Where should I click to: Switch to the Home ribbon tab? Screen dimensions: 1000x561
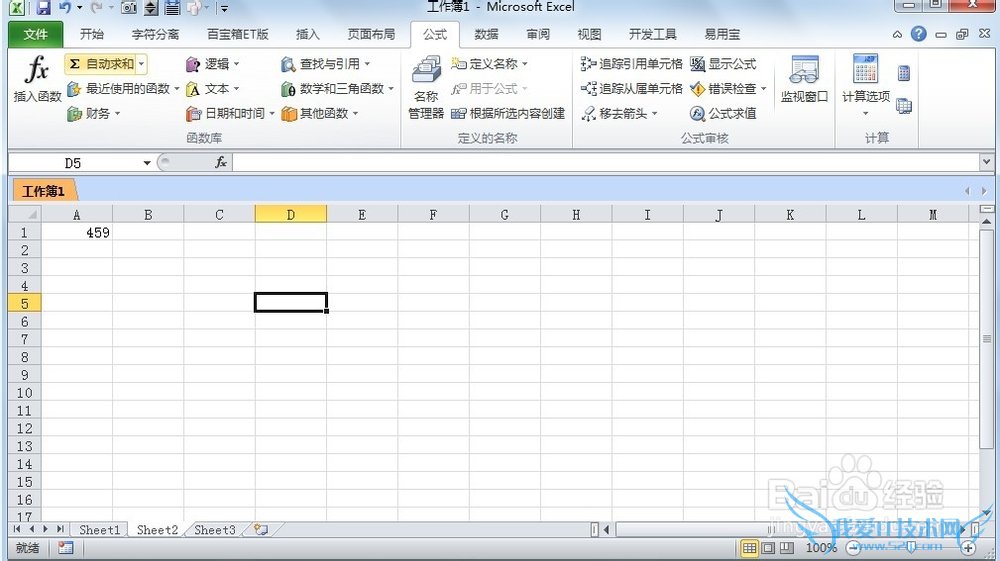pos(92,34)
